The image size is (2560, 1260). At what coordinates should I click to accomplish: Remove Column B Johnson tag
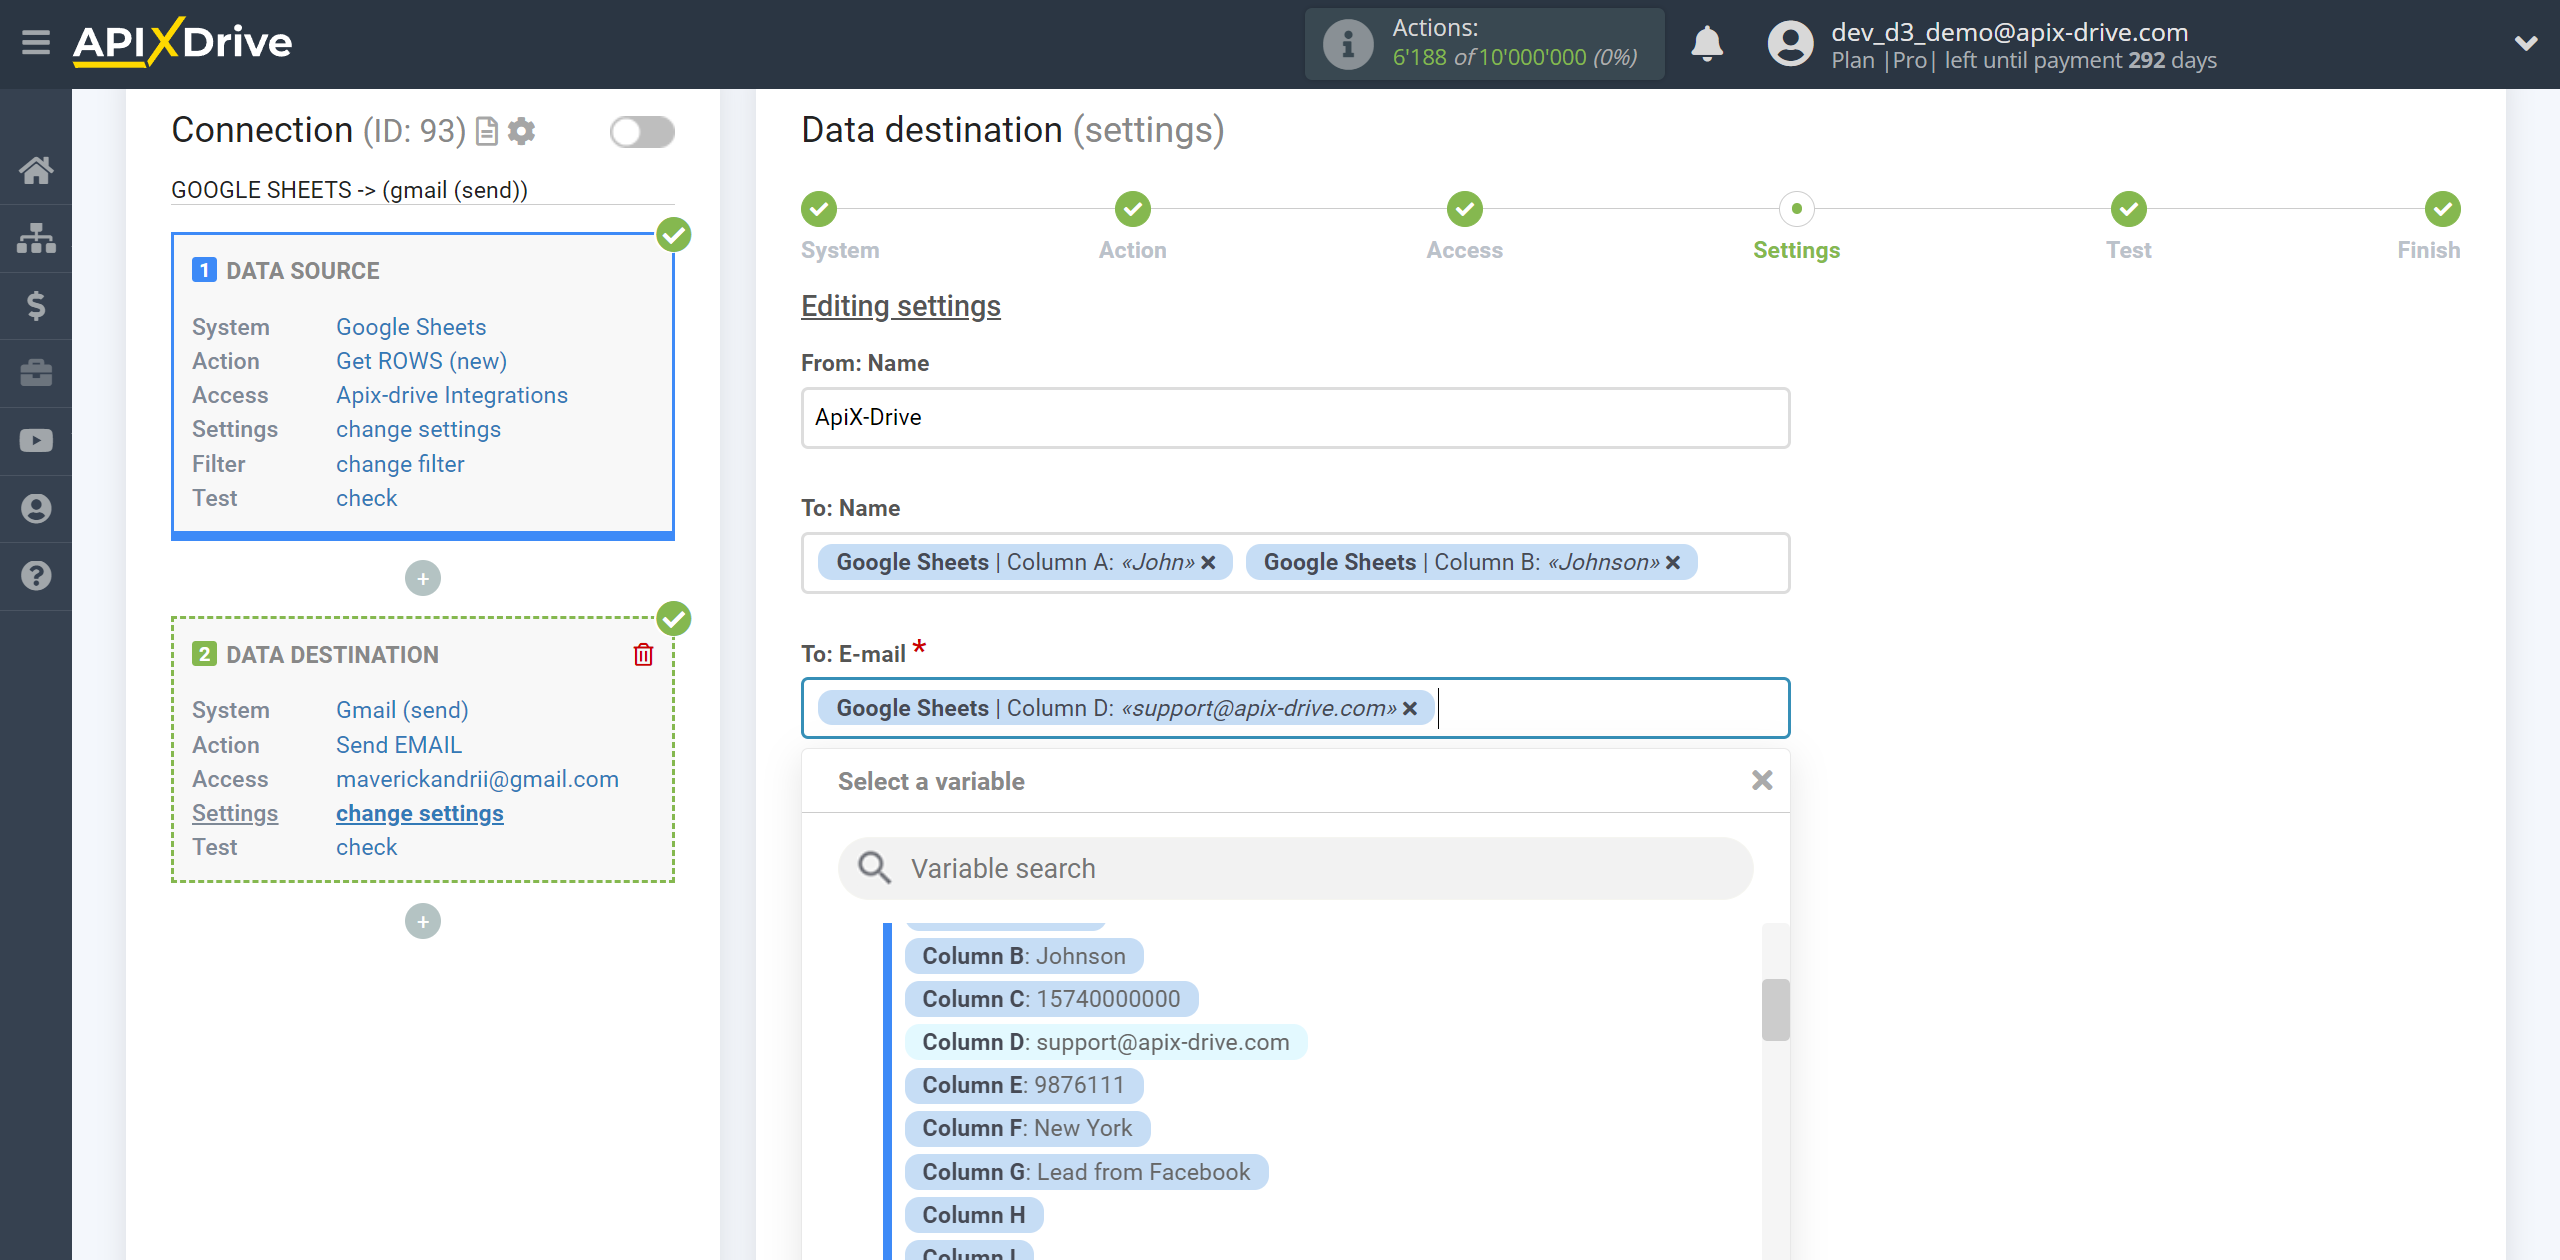pyautogui.click(x=1673, y=563)
